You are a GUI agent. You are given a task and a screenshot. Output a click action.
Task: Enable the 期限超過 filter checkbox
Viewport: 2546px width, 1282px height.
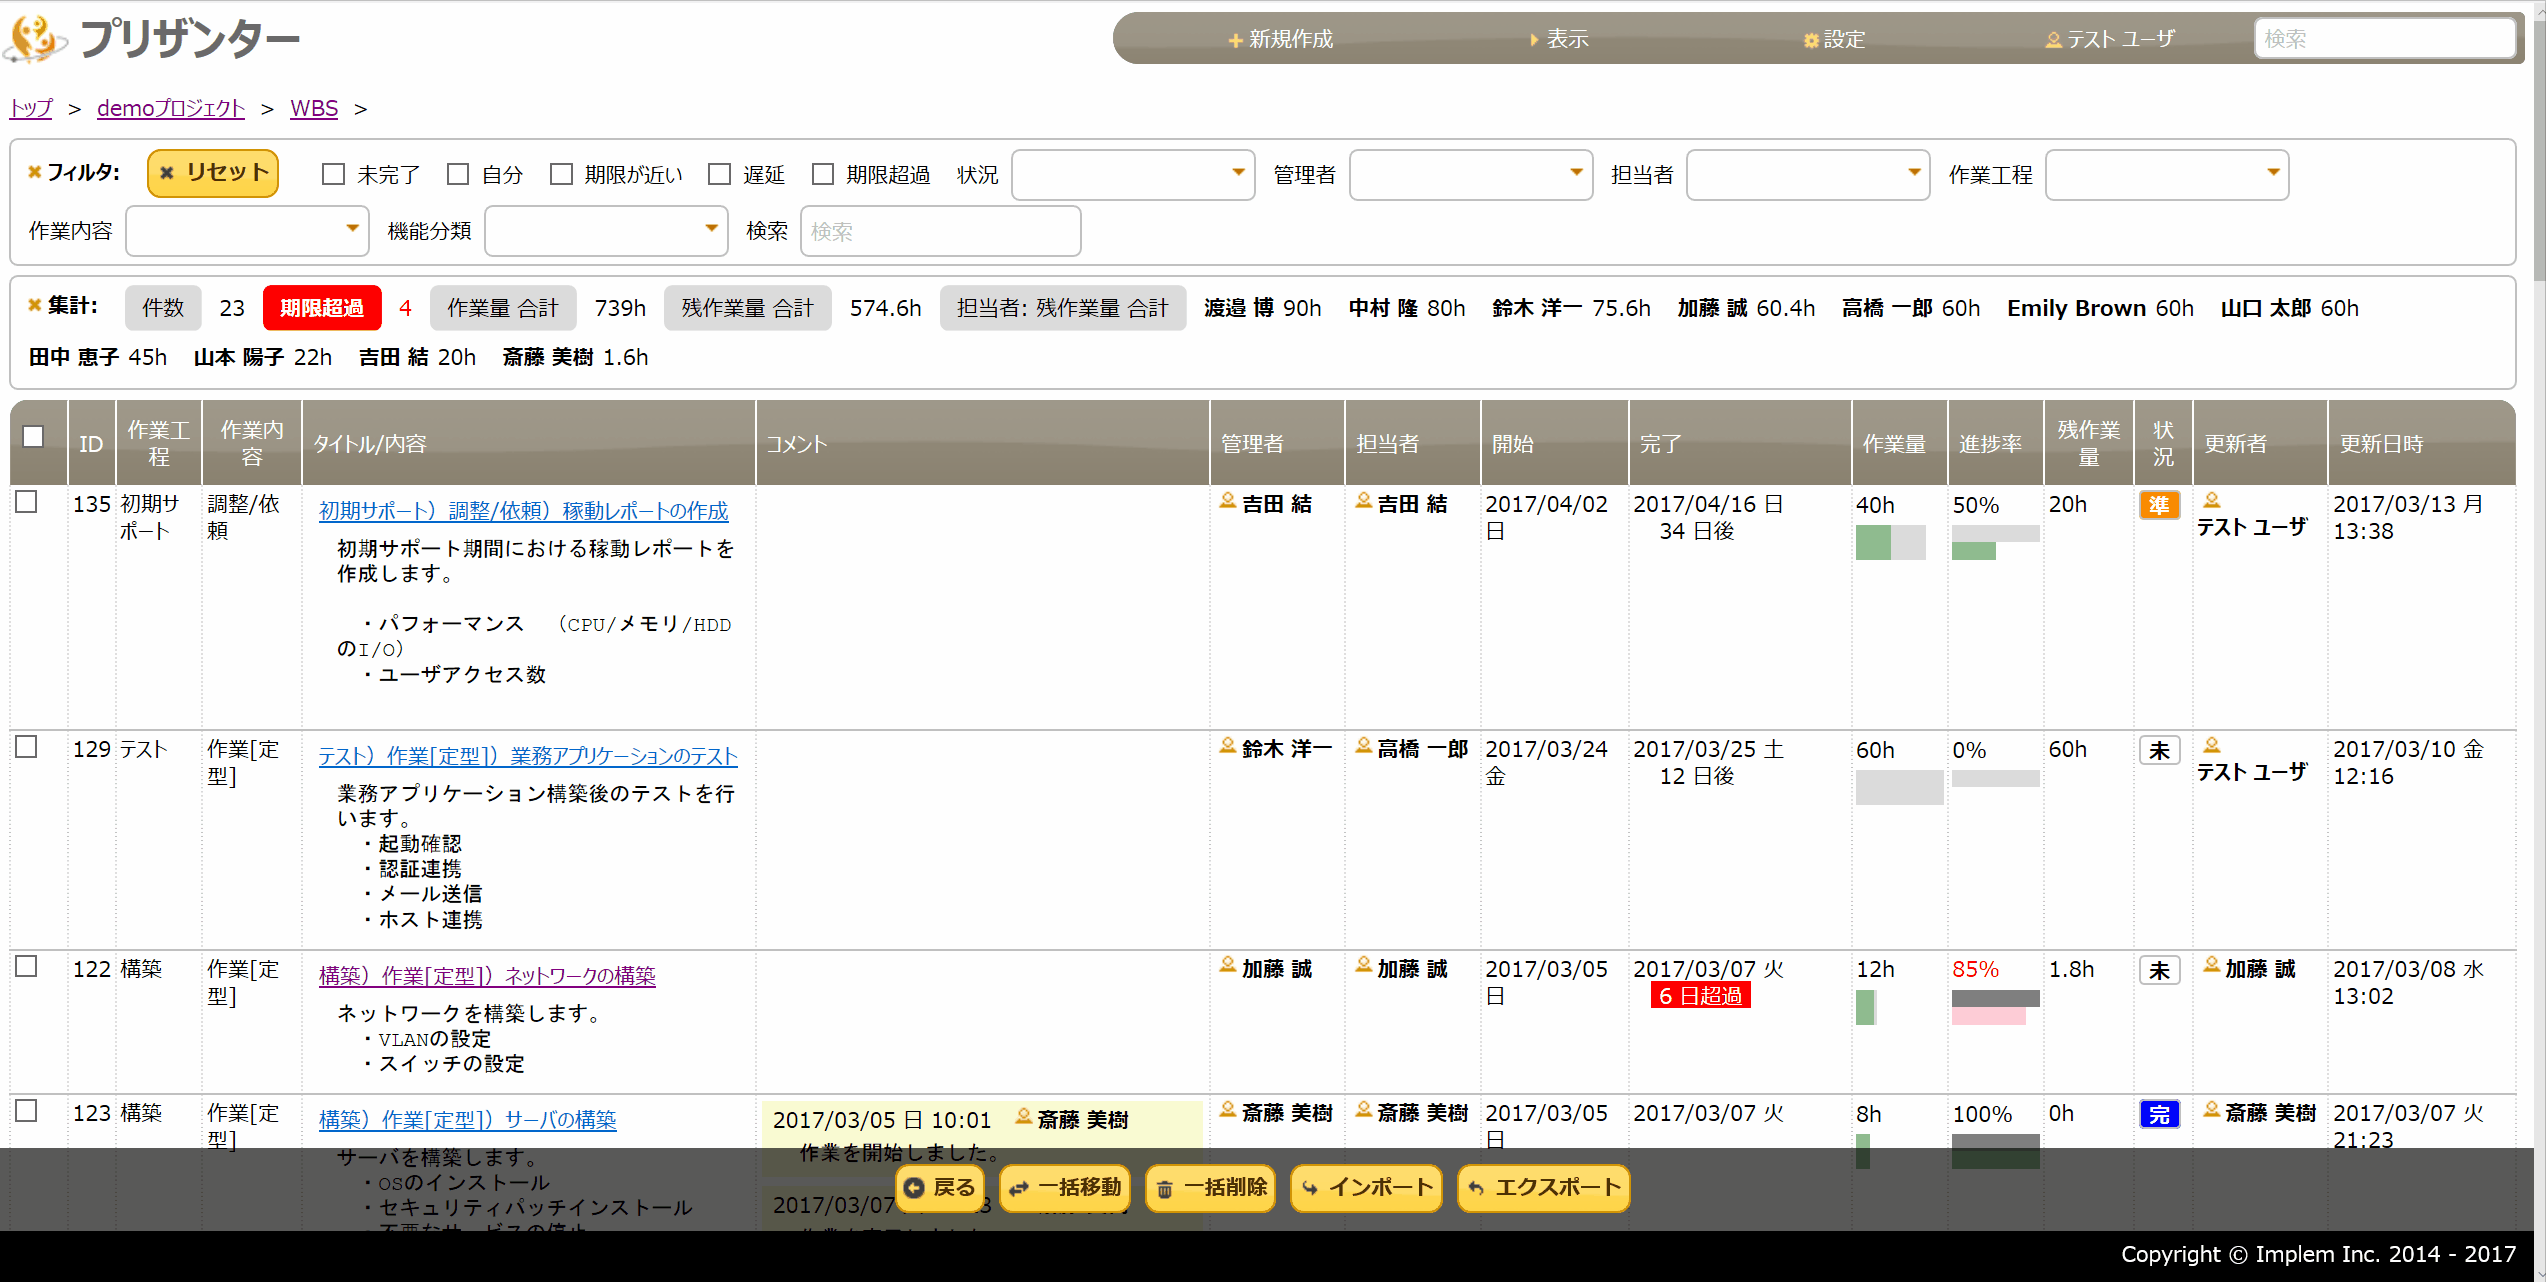[822, 174]
